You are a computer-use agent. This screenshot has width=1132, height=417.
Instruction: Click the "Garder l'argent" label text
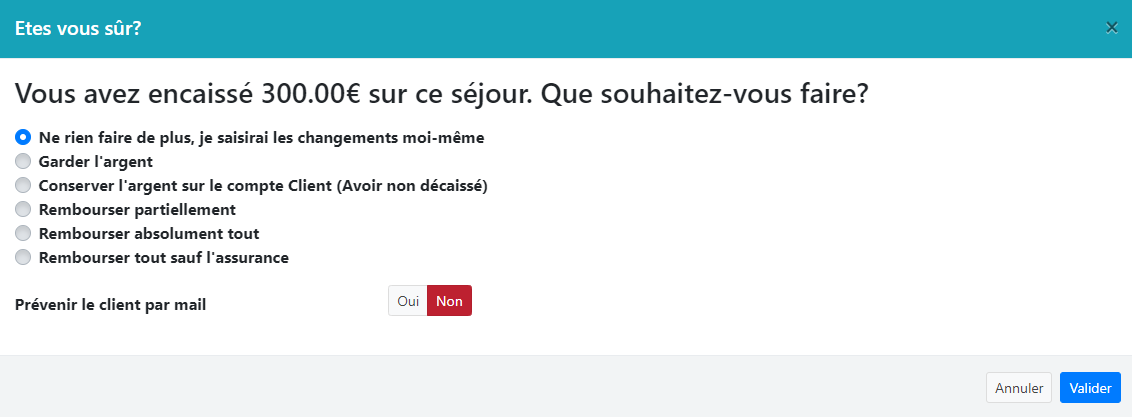[95, 161]
